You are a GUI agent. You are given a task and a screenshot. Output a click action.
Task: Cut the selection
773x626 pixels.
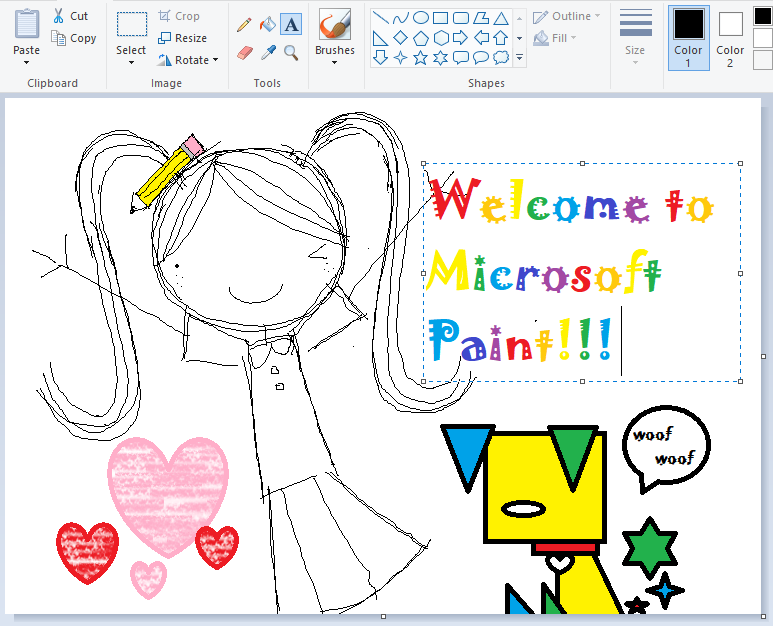[x=70, y=16]
